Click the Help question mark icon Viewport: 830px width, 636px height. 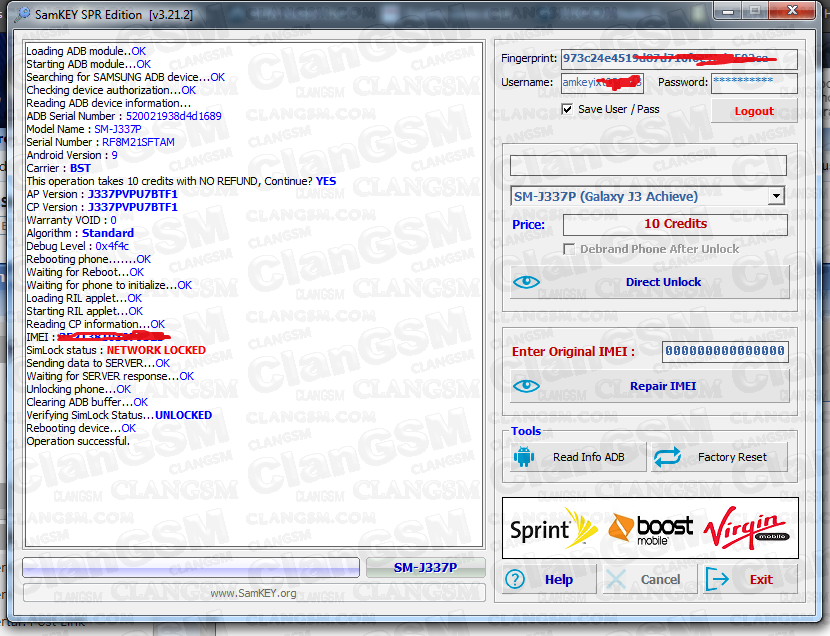[x=515, y=579]
